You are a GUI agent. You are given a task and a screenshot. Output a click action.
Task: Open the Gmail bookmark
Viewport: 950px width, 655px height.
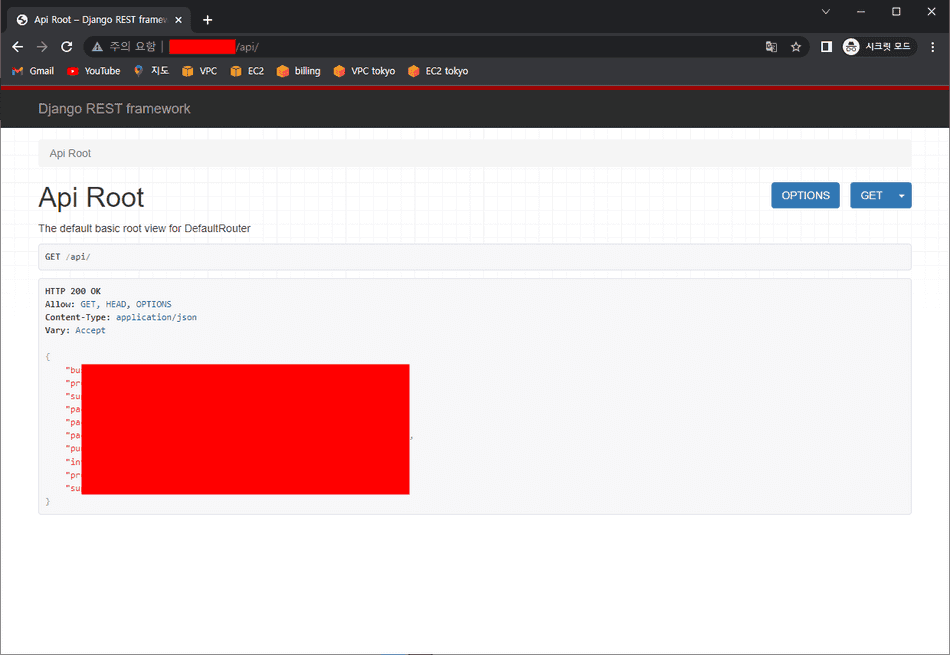coord(33,71)
